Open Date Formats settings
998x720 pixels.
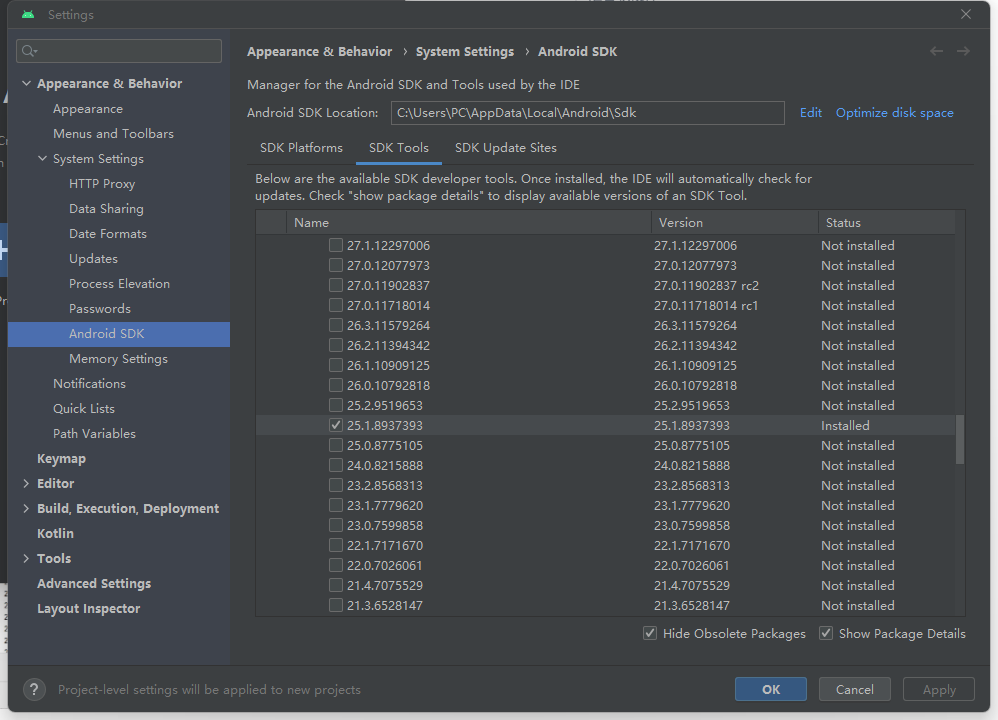pos(108,234)
